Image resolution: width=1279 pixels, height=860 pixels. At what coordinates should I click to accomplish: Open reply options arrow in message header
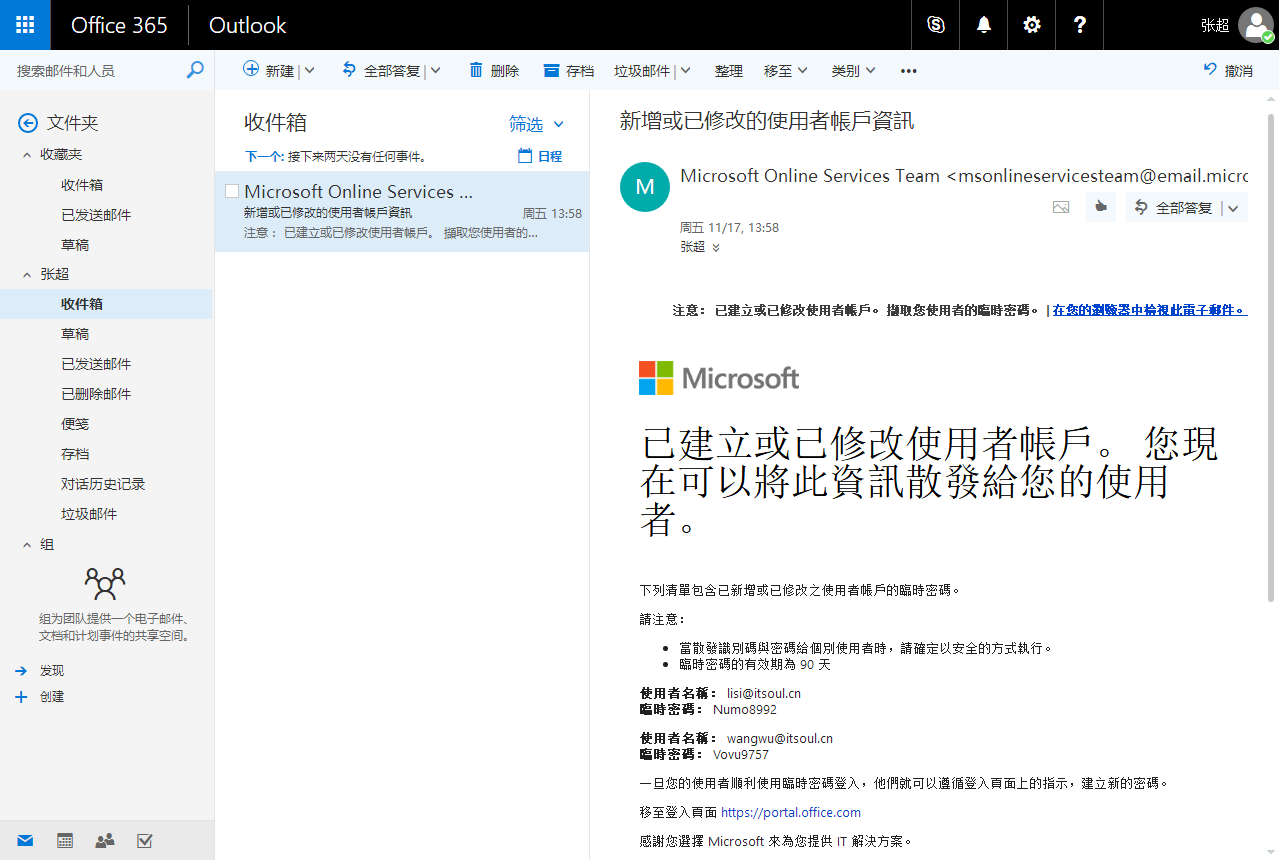[x=1233, y=207]
